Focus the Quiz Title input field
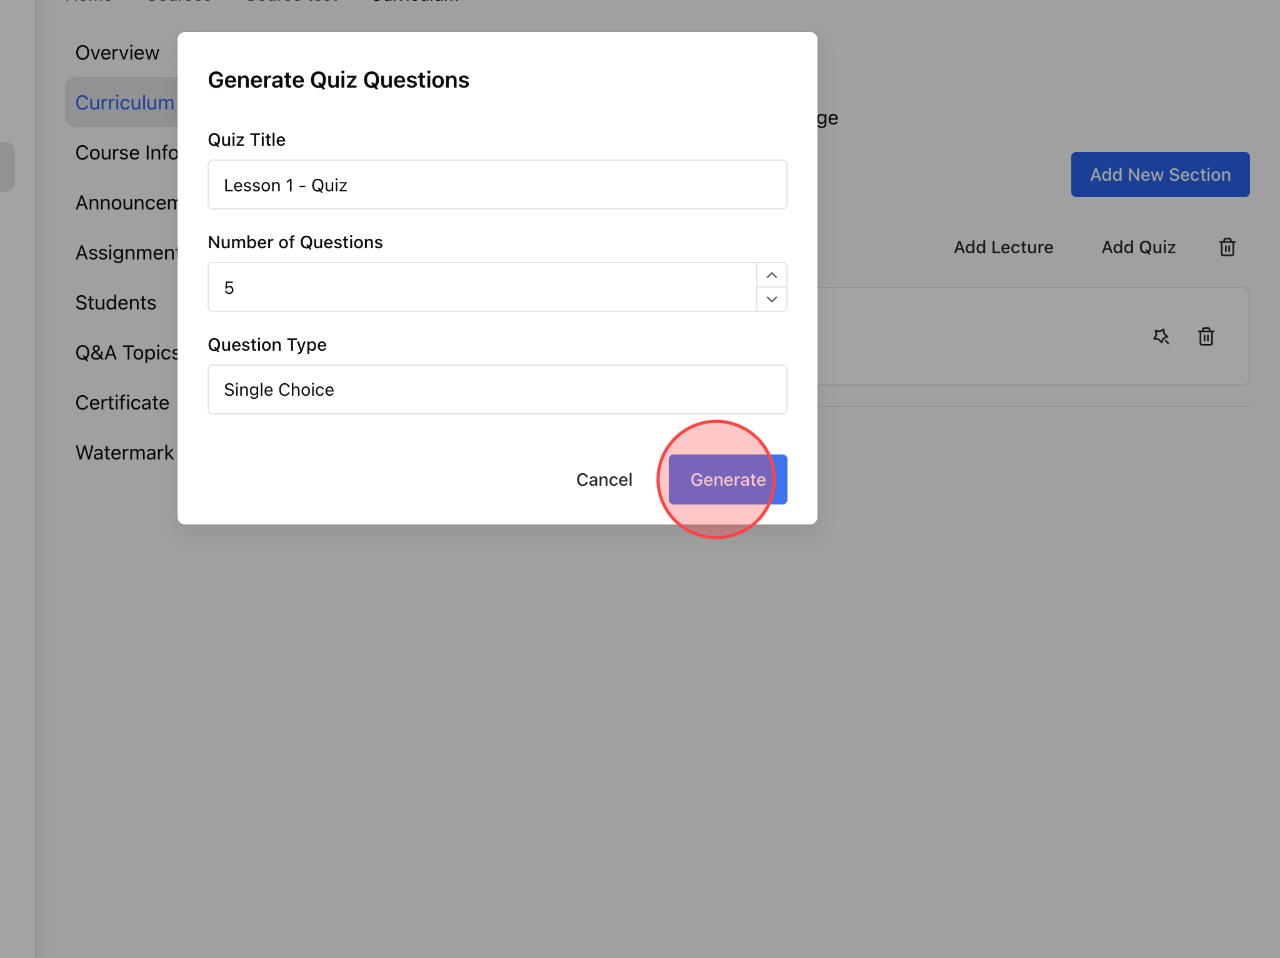1280x958 pixels. [x=497, y=185]
